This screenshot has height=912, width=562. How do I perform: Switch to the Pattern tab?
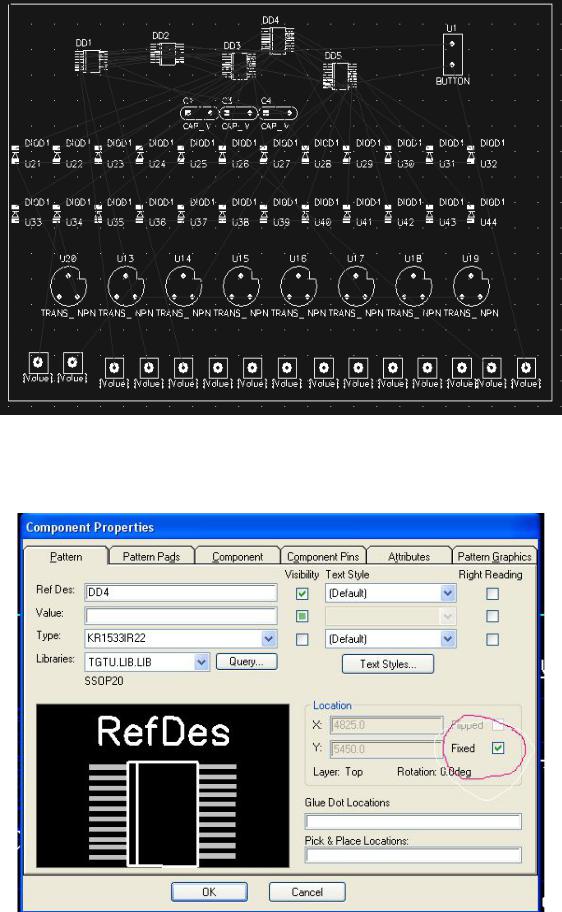66,557
